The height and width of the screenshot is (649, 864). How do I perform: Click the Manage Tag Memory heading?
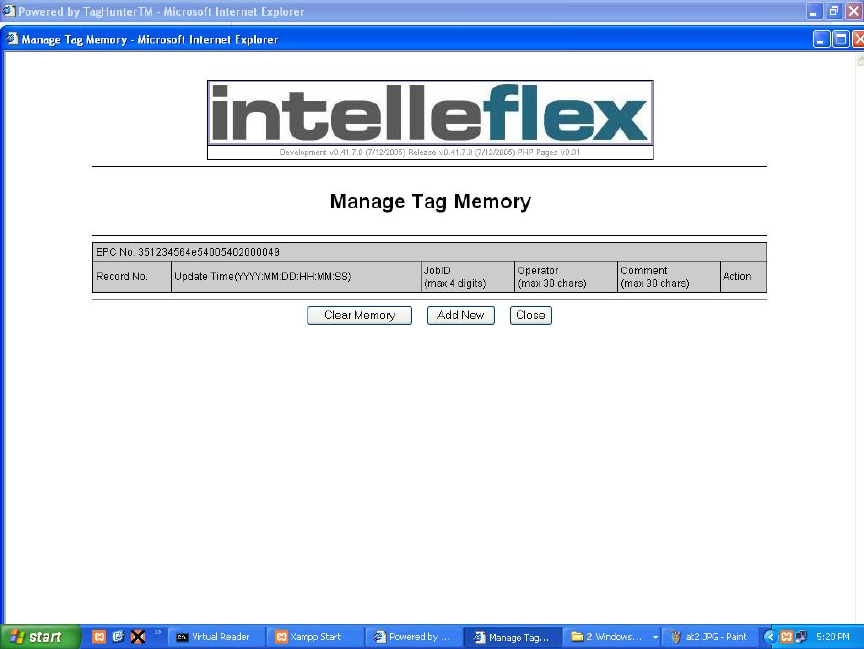[x=430, y=202]
